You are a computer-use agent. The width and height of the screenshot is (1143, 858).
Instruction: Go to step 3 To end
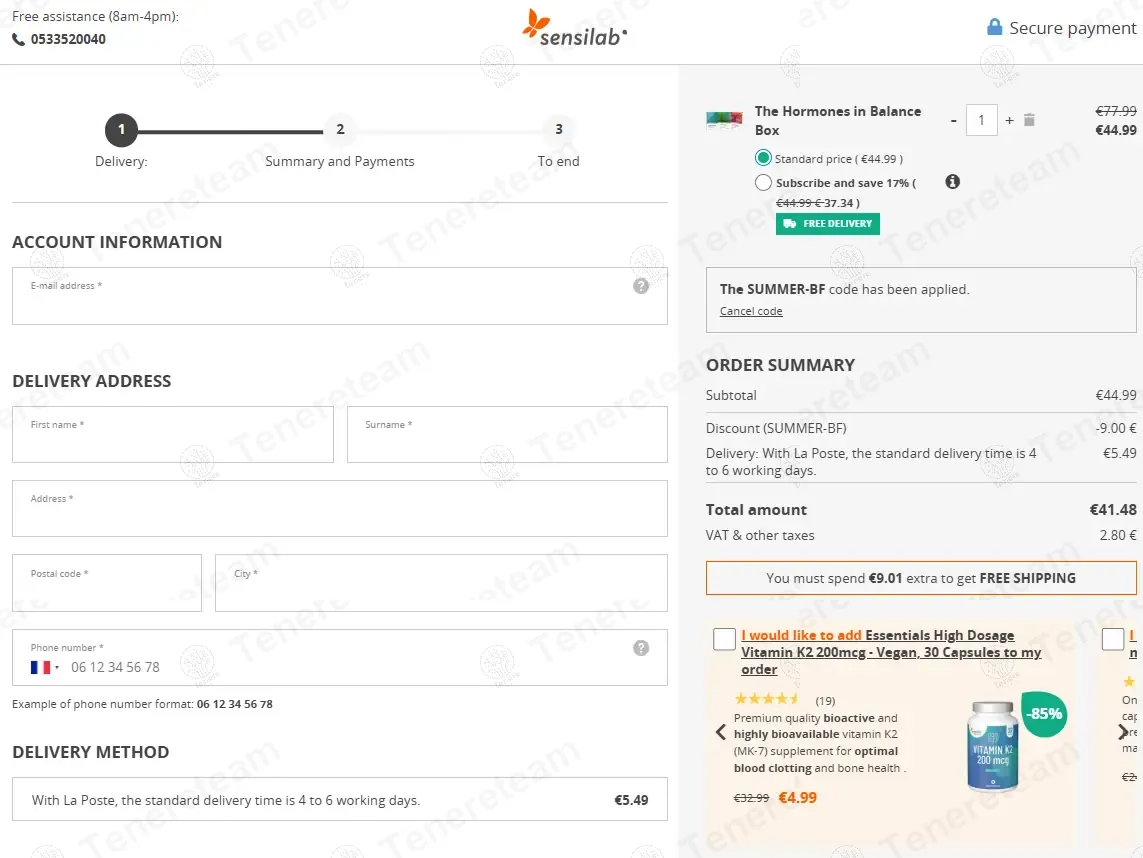coord(558,129)
